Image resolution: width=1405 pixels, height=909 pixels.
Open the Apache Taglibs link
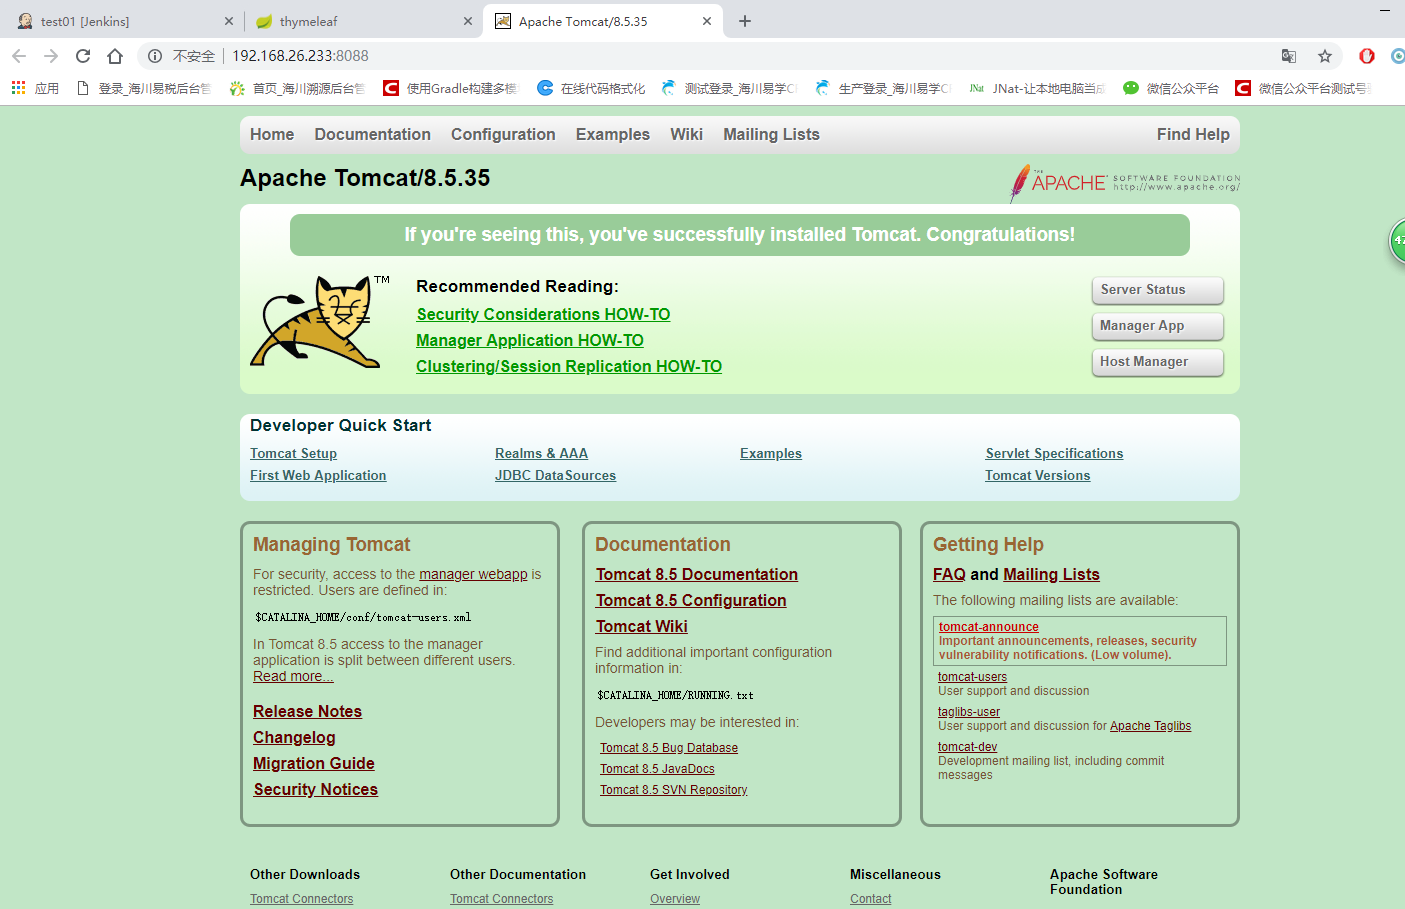(1150, 726)
